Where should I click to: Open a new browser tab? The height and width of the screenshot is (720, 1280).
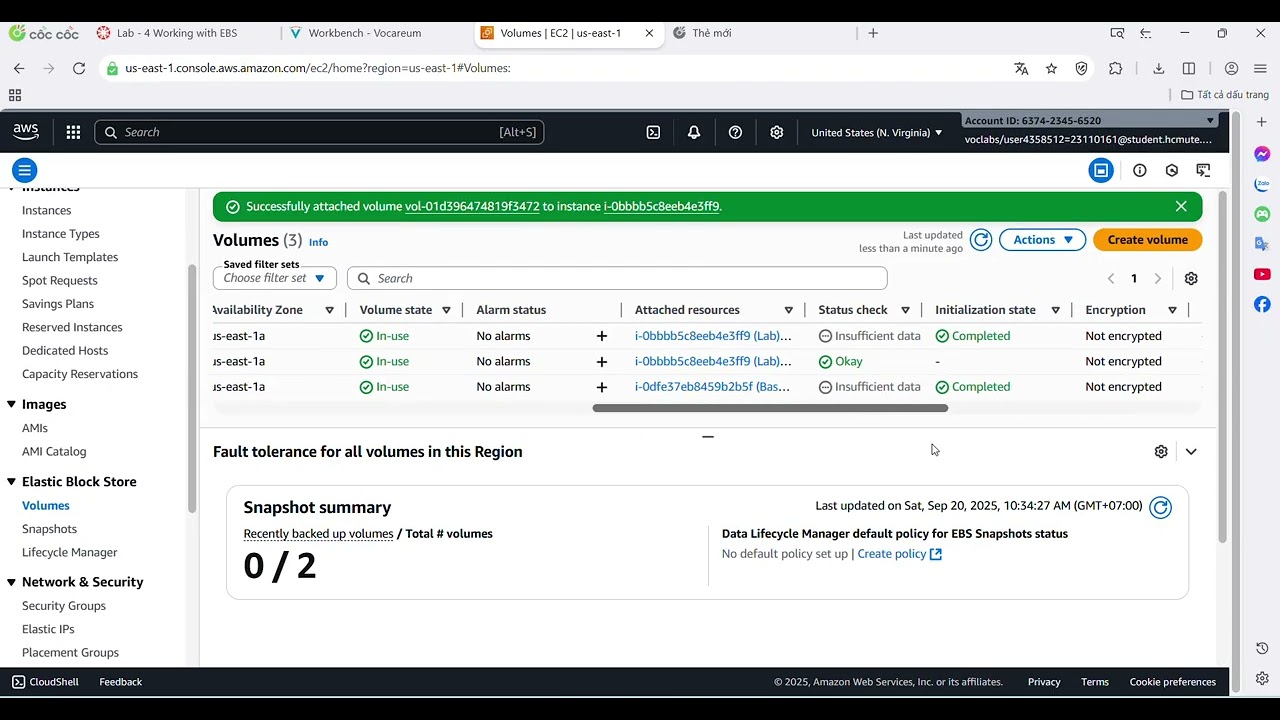[x=873, y=33]
